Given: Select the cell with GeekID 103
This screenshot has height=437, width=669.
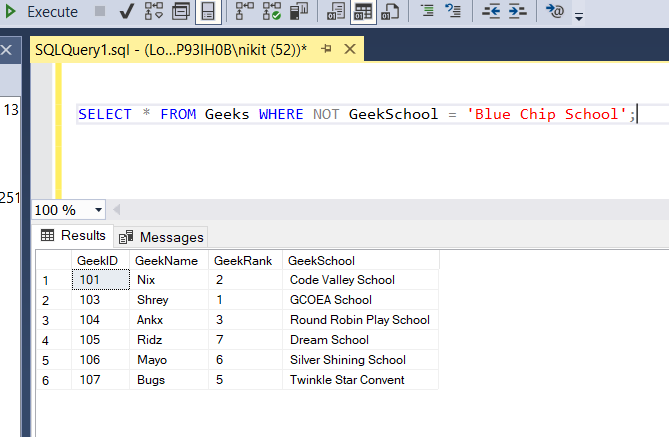Looking at the screenshot, I should coord(101,300).
